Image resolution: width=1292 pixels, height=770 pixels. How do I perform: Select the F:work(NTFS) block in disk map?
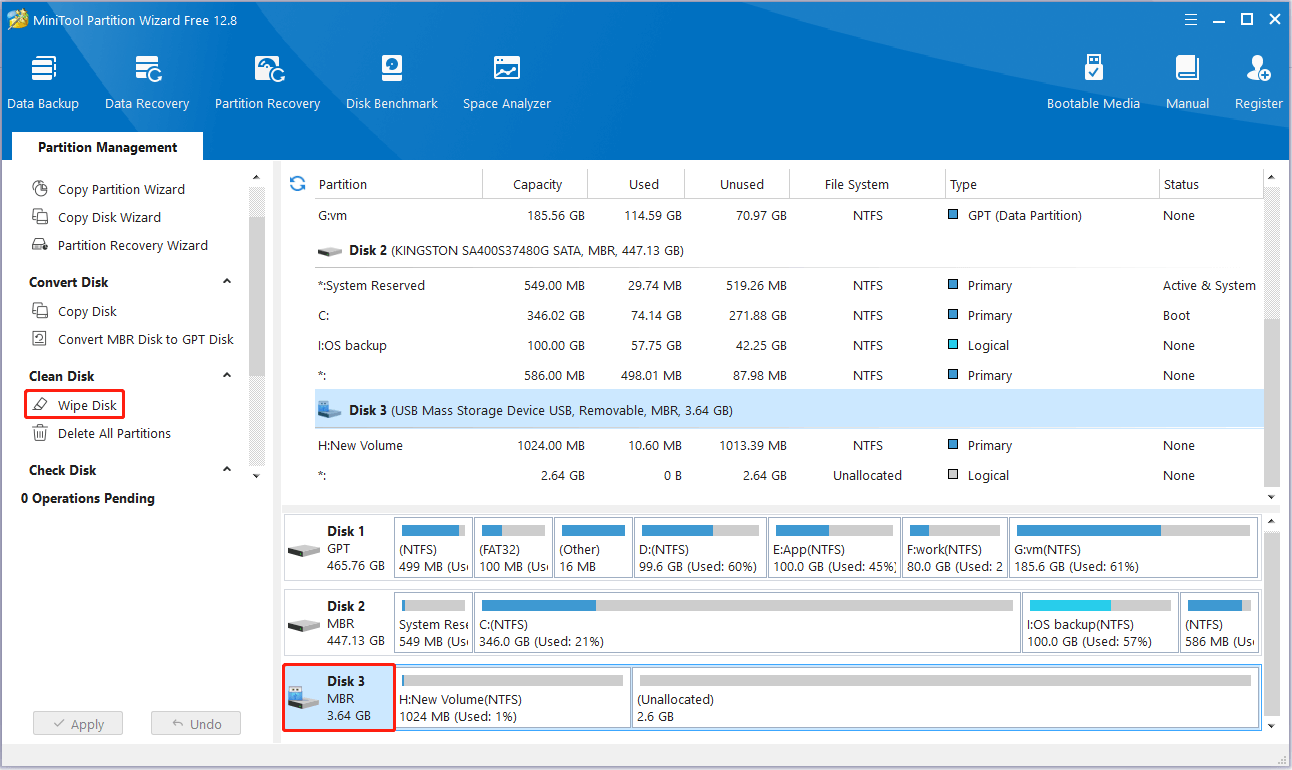coord(954,548)
